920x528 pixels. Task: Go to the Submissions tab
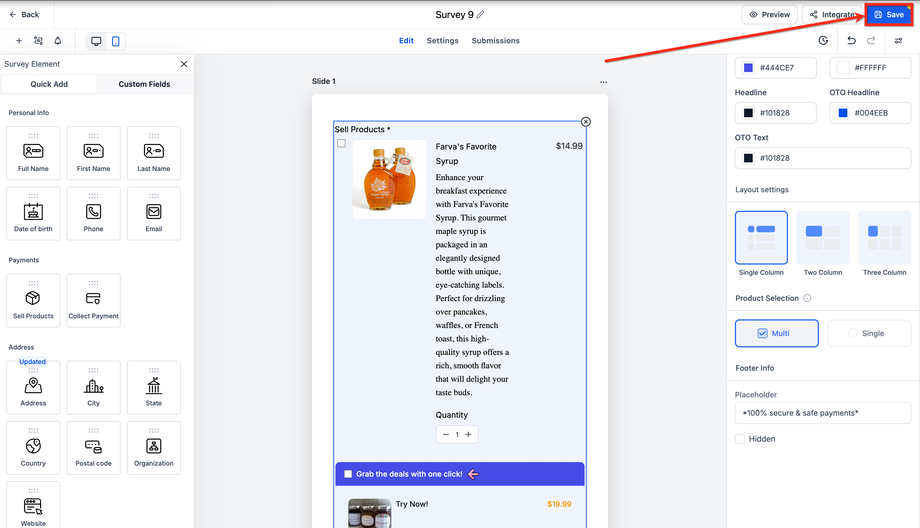pos(496,40)
